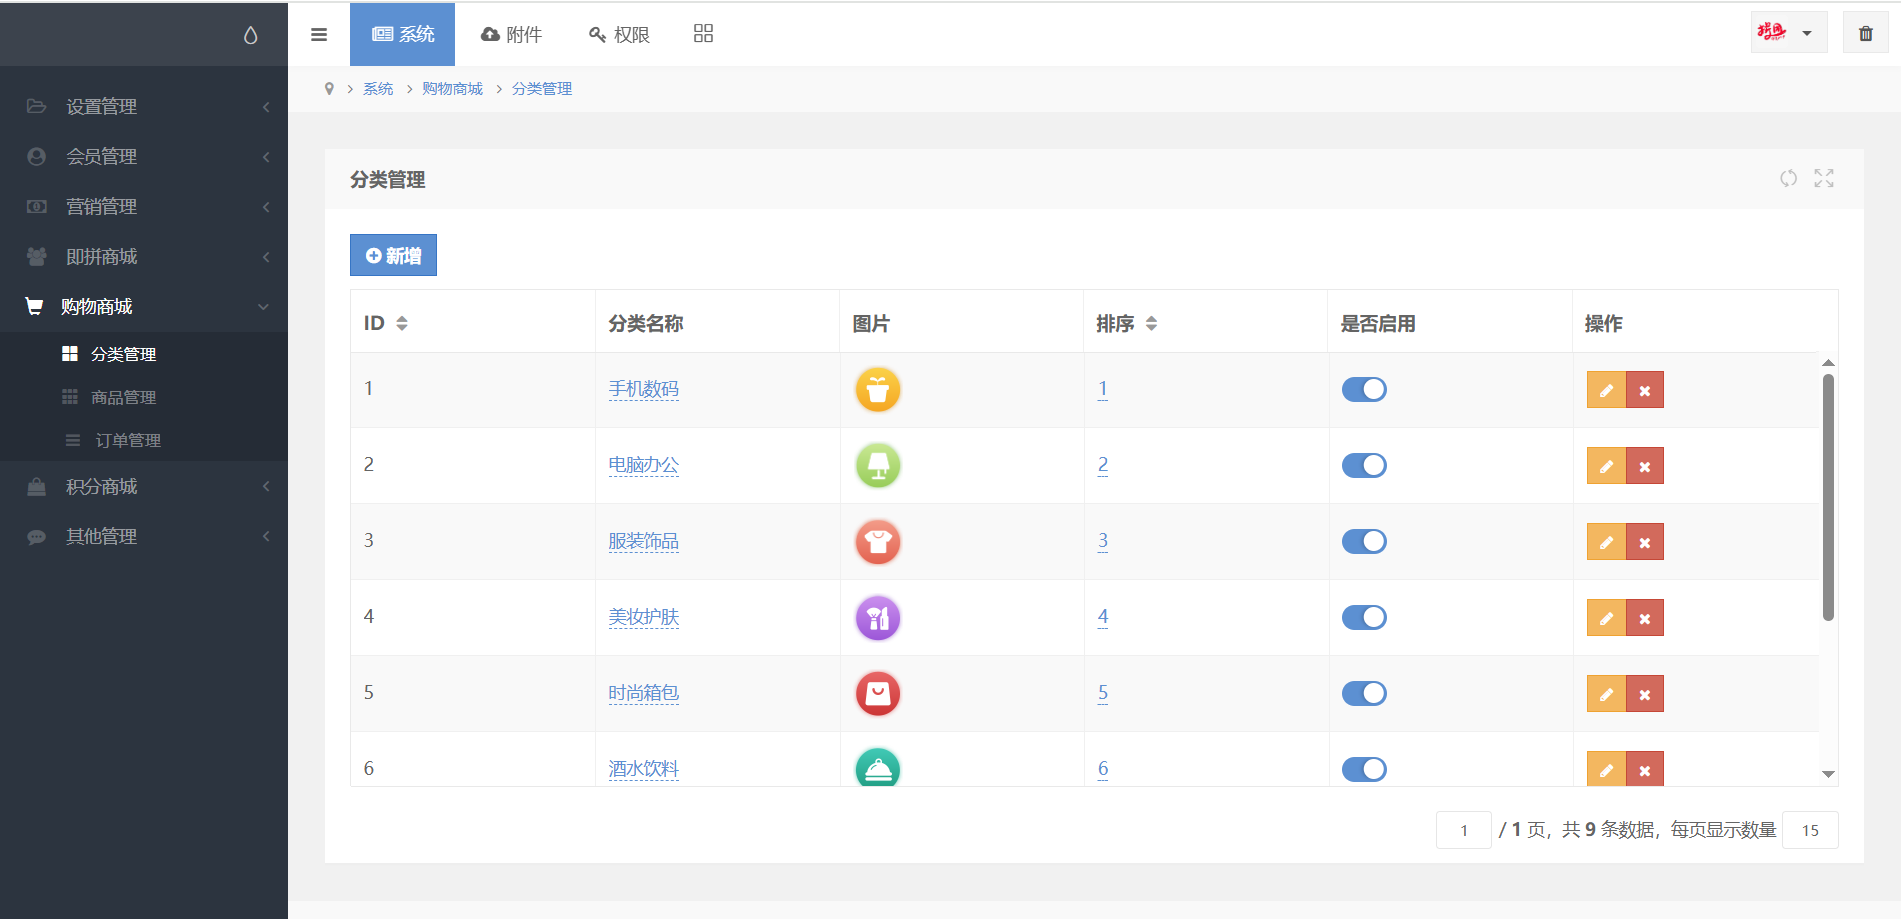The height and width of the screenshot is (919, 1901).
Task: Toggle the 电脑办公 enabled switch
Action: [1364, 466]
